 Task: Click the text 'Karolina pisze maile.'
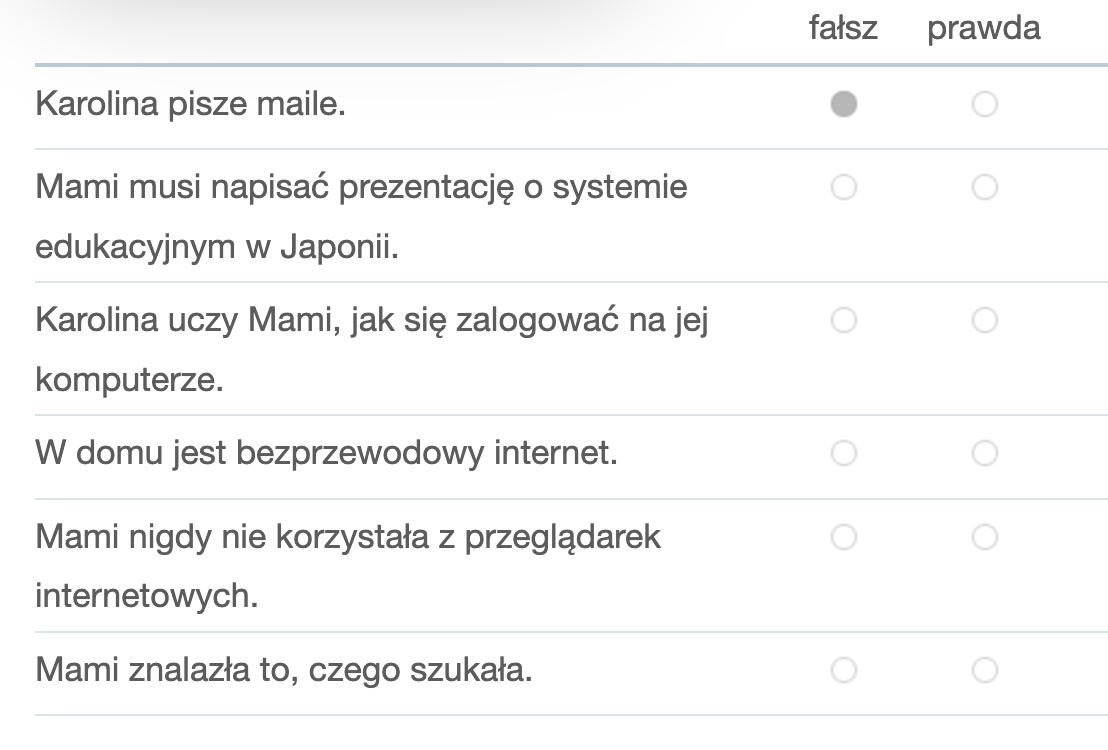(x=191, y=104)
